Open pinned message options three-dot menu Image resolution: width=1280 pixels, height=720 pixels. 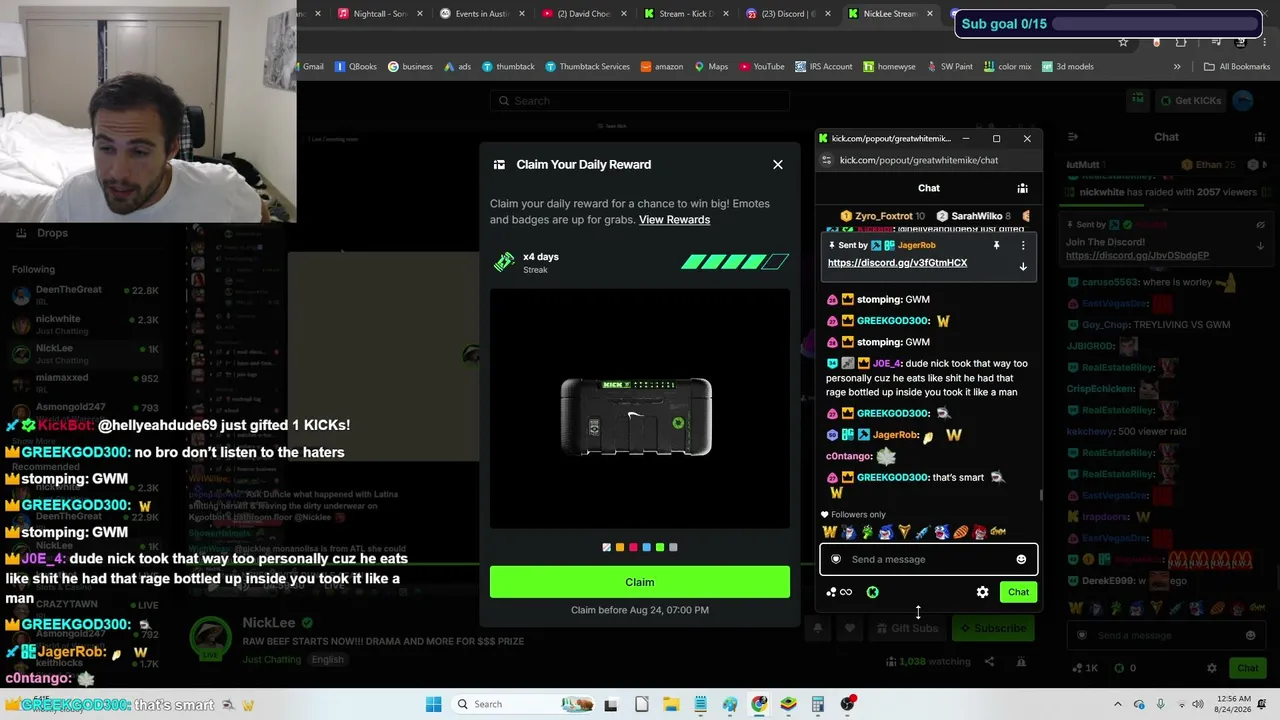[1022, 245]
